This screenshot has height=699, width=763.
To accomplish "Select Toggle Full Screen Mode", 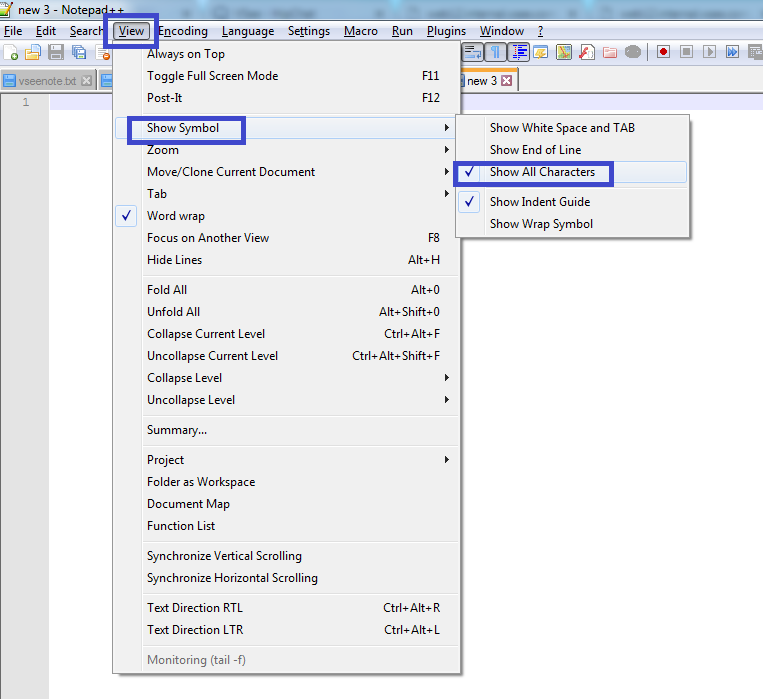I will click(287, 76).
